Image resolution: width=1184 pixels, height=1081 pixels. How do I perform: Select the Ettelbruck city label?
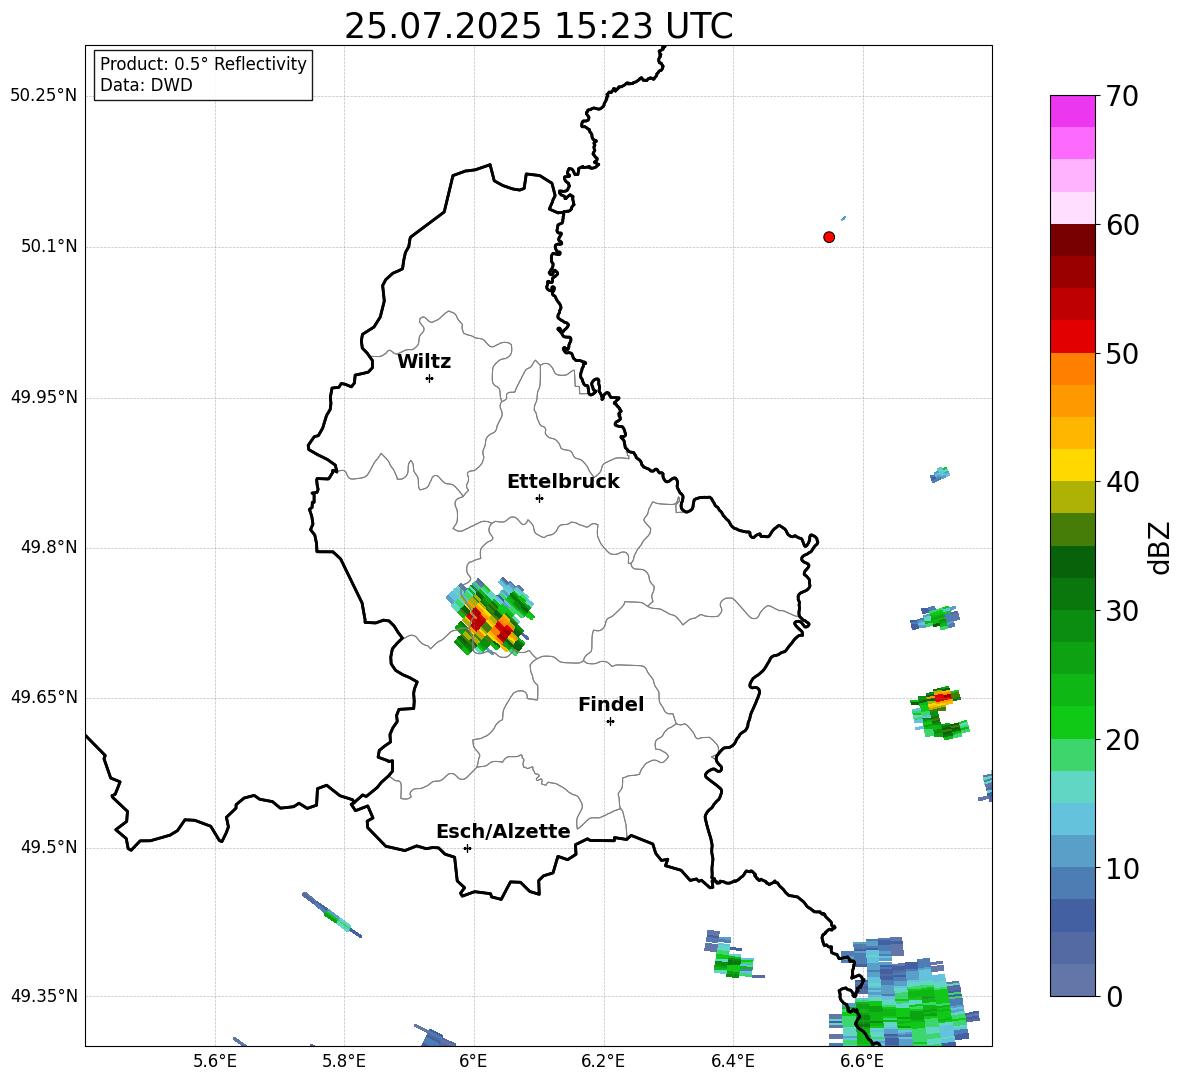pyautogui.click(x=563, y=482)
